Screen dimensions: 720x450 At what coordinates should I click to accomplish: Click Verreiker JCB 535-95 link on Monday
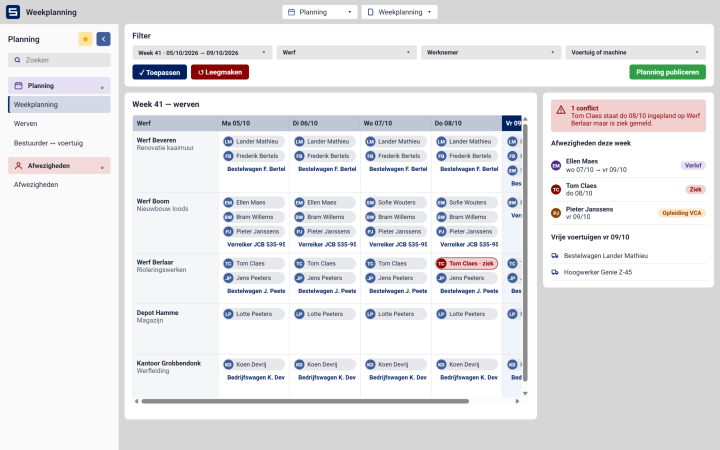[256, 245]
